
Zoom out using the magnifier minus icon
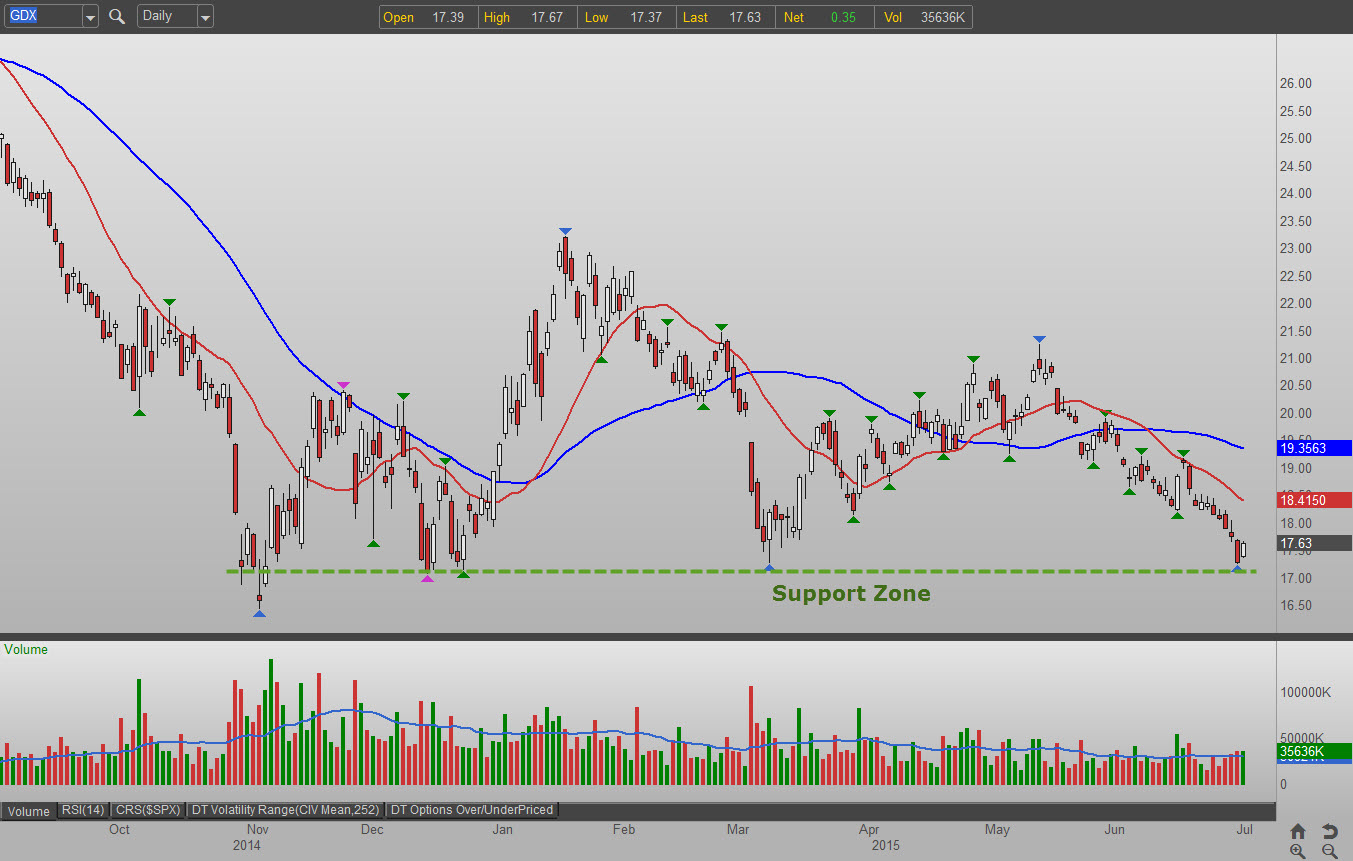point(1329,851)
